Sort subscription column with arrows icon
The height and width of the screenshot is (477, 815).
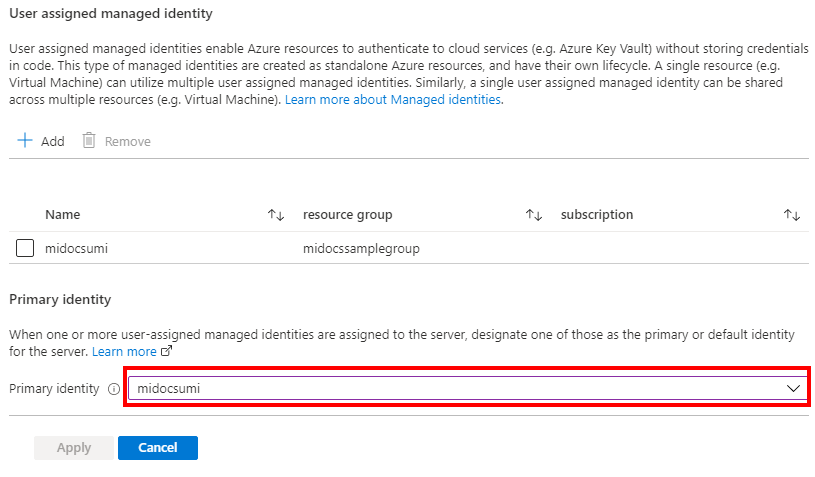coord(792,215)
